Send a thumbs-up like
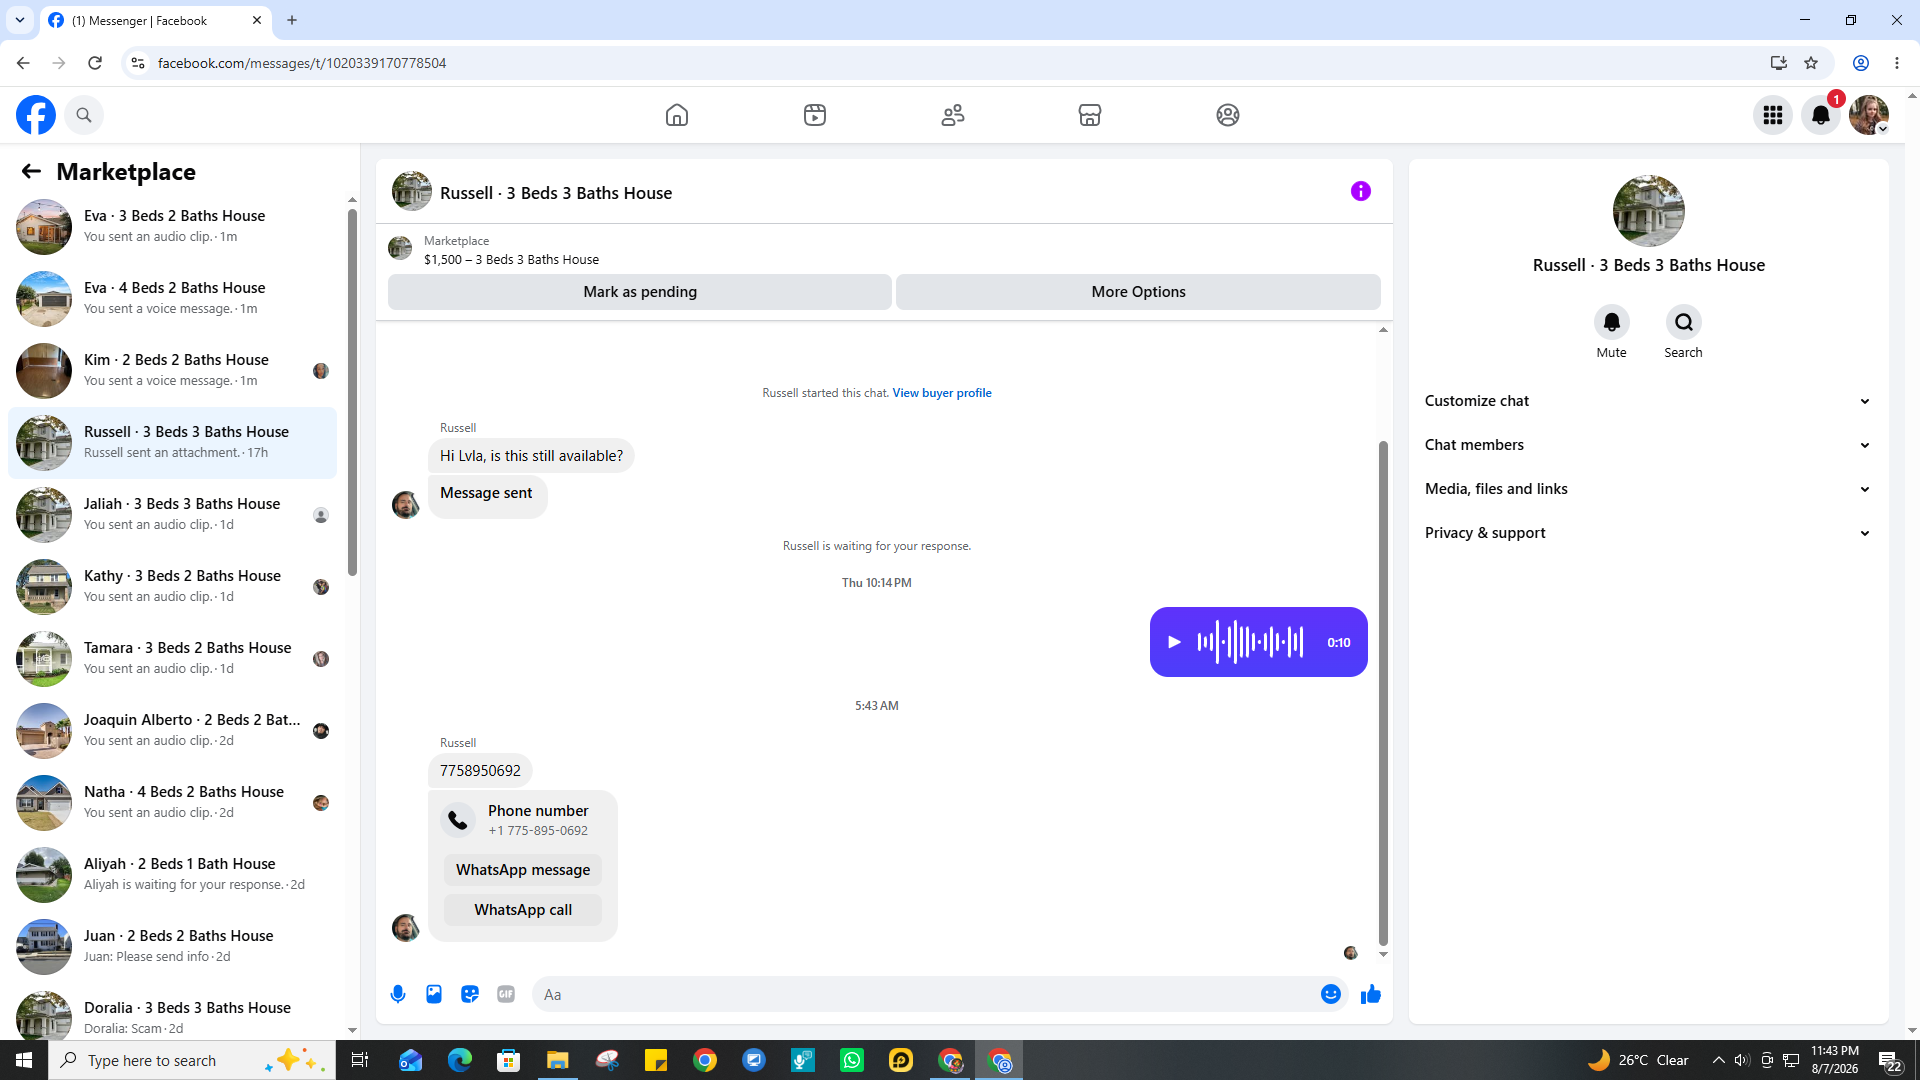 click(x=1371, y=994)
